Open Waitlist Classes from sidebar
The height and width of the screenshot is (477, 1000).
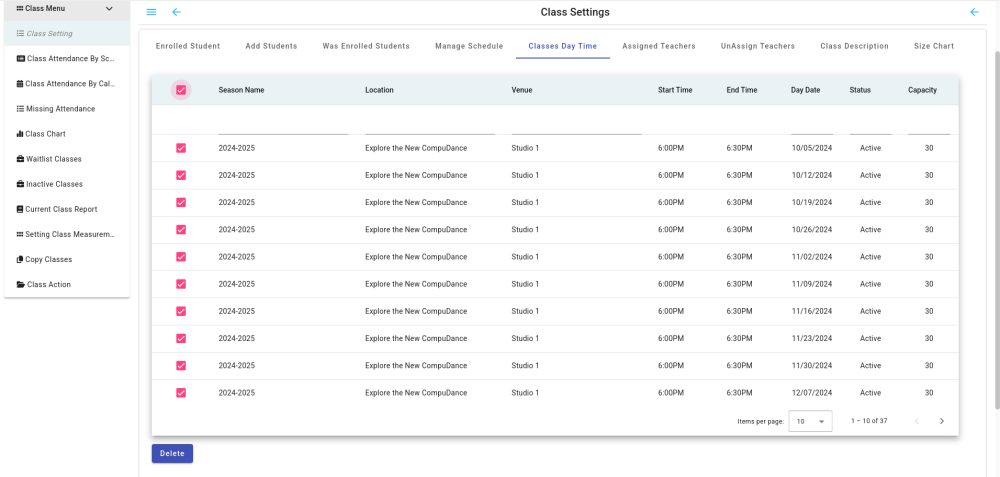click(x=67, y=159)
